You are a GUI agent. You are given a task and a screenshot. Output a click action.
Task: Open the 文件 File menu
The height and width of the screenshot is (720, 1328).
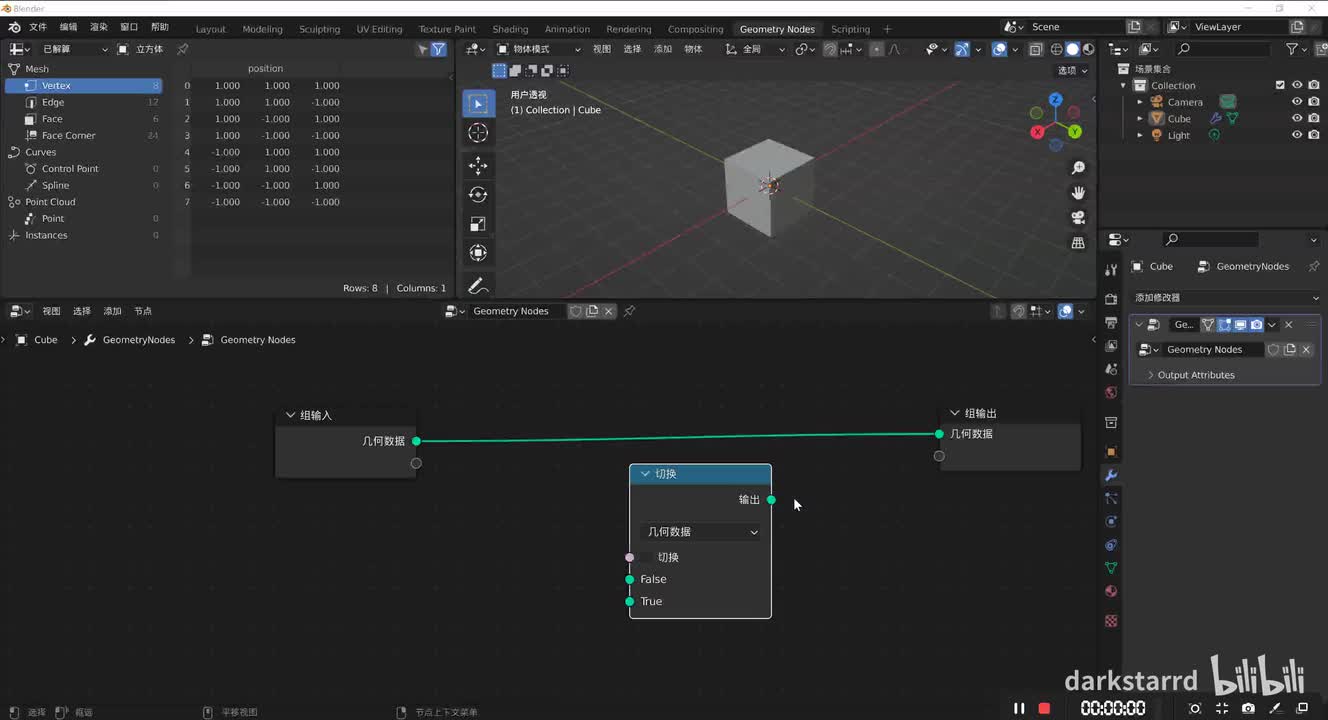38,27
